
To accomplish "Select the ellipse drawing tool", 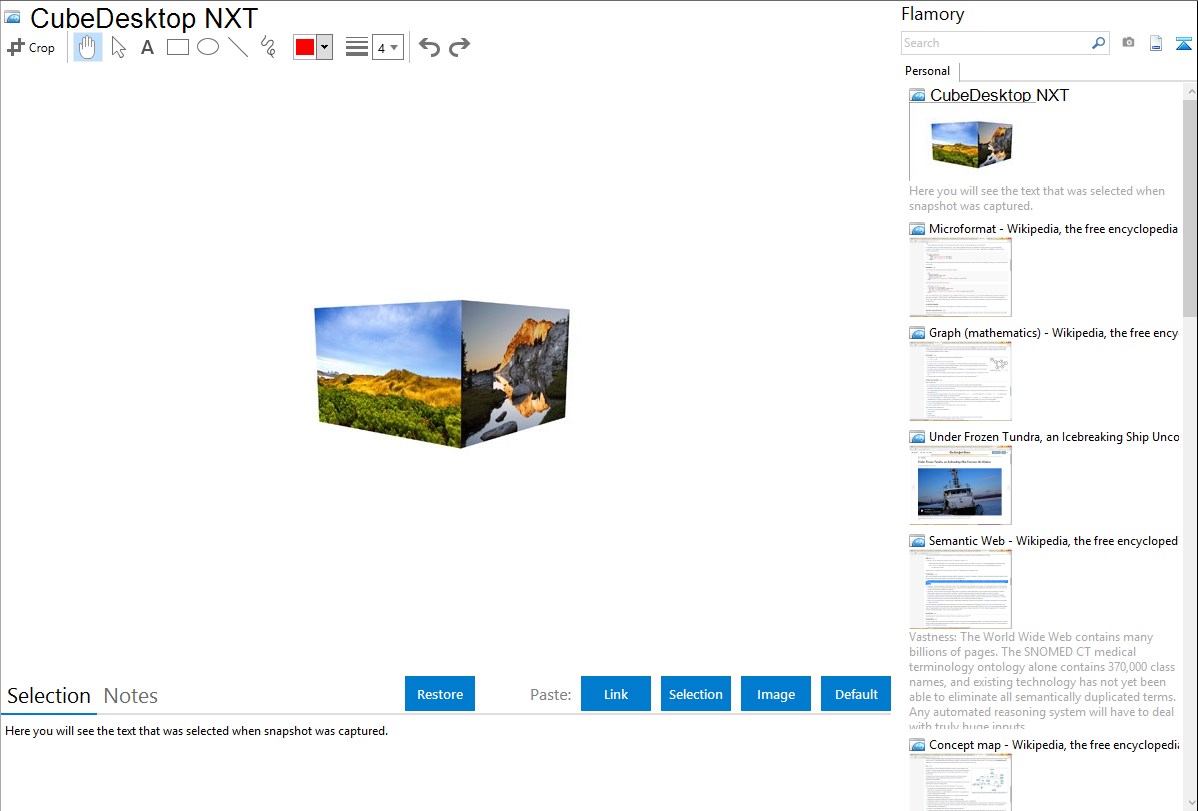I will pyautogui.click(x=208, y=47).
